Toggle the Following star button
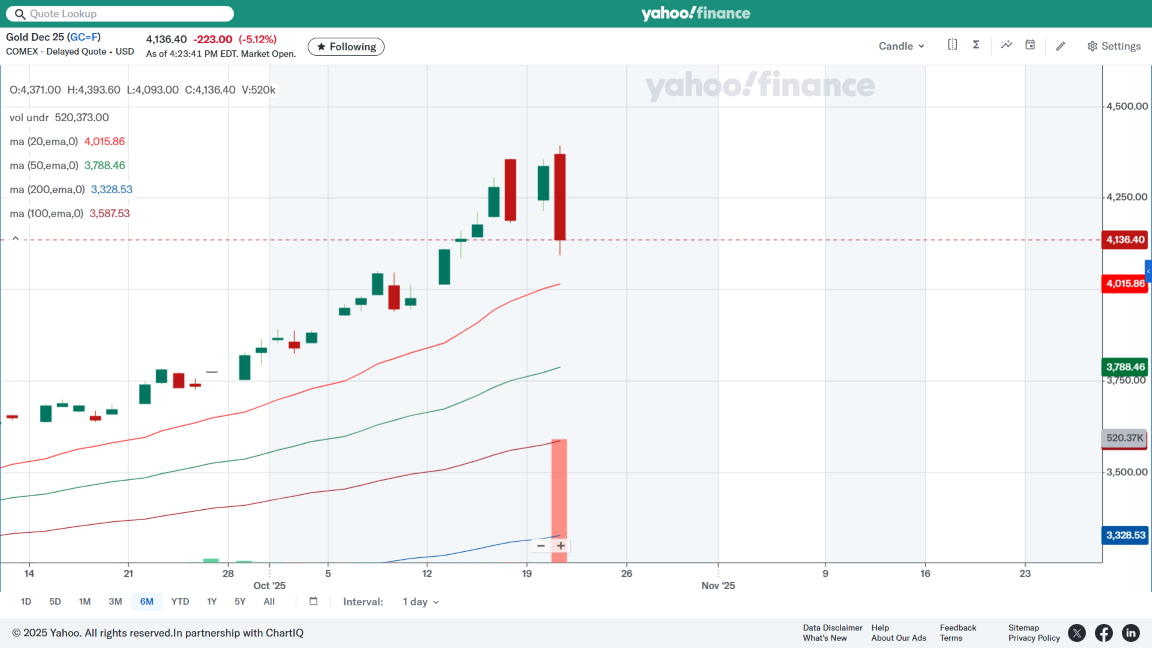1152x648 pixels. 346,46
